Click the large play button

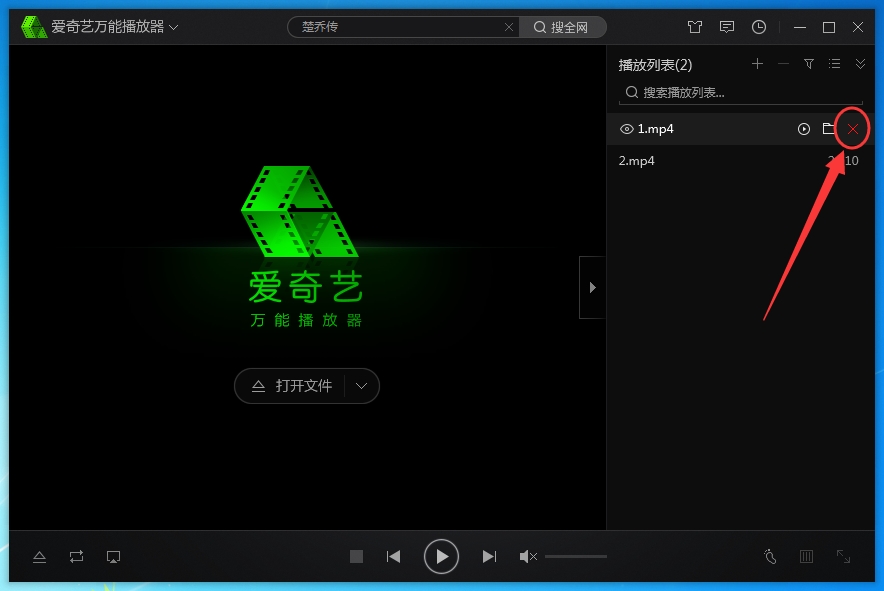point(441,557)
